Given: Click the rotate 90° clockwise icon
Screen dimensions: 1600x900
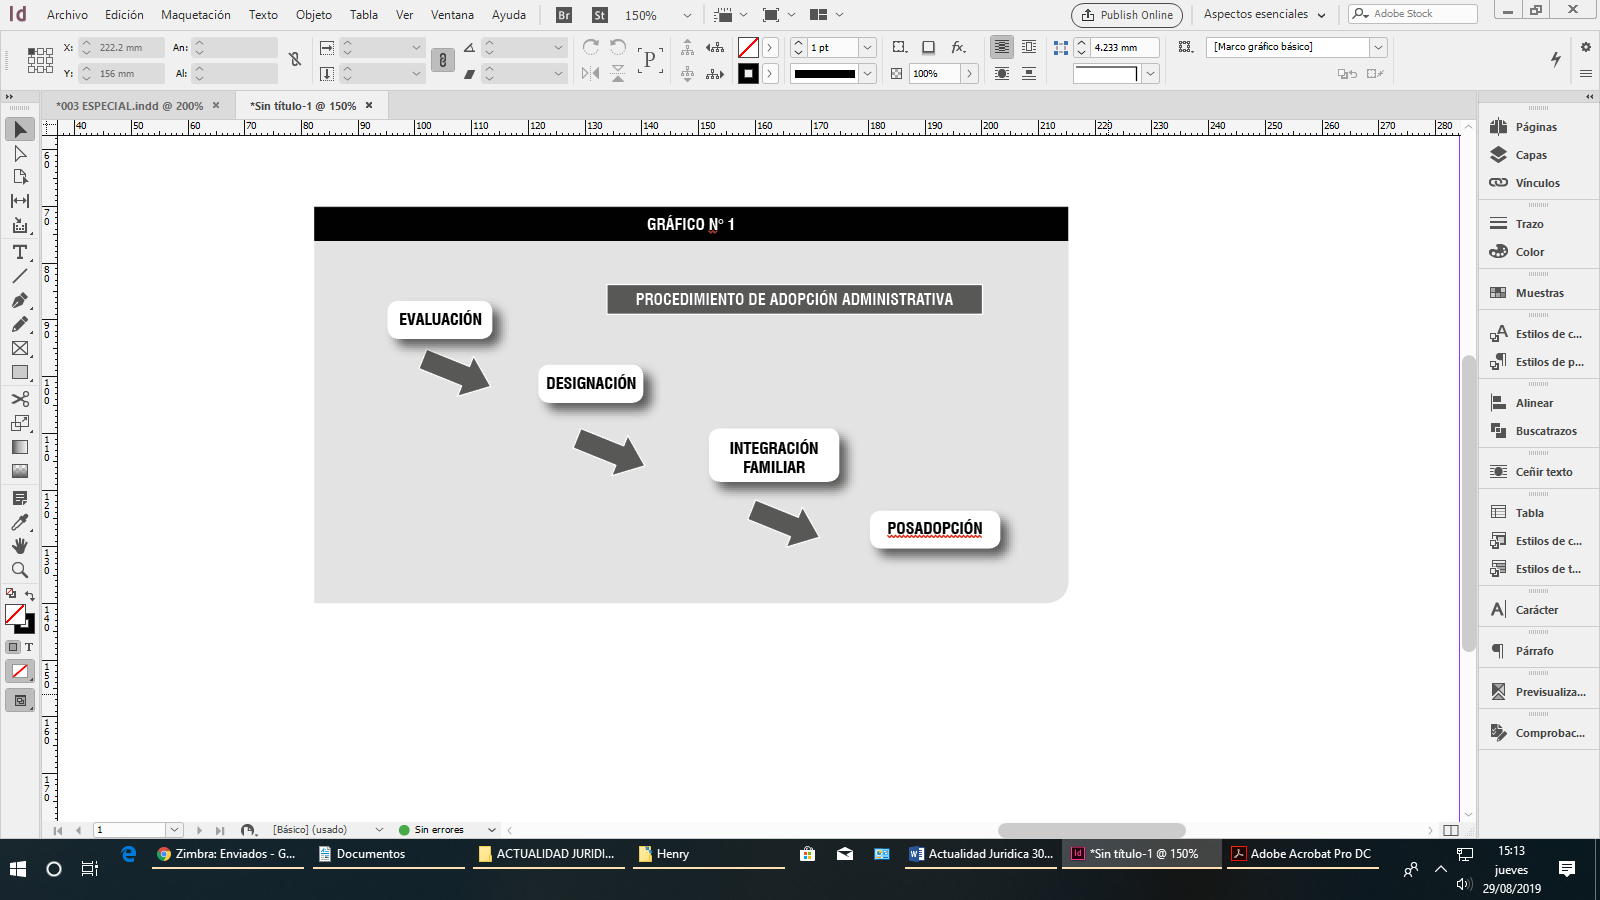Looking at the screenshot, I should click(x=591, y=47).
